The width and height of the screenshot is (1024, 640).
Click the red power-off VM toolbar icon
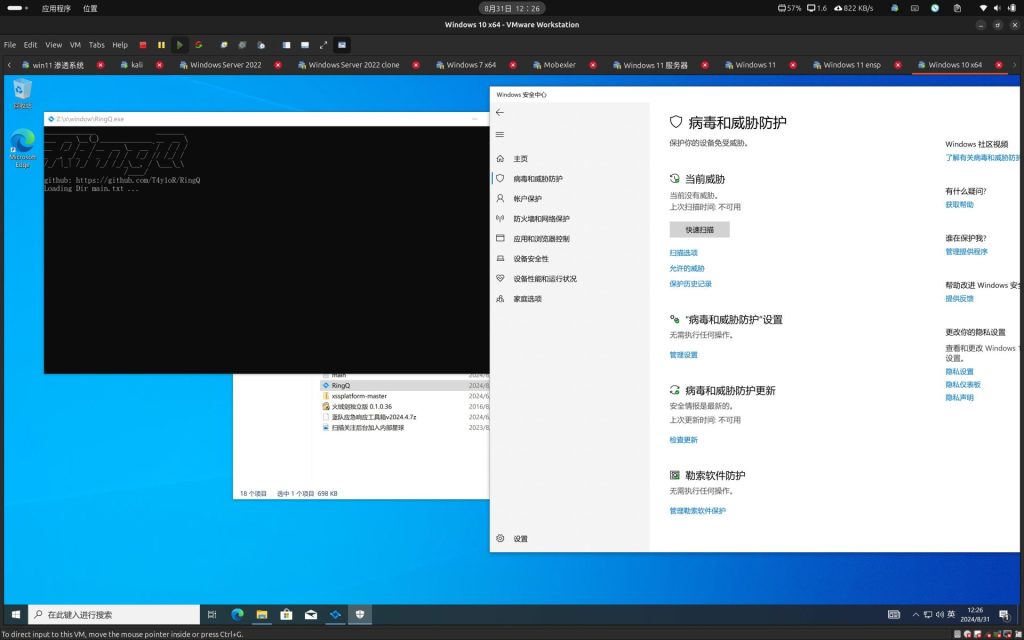(143, 45)
